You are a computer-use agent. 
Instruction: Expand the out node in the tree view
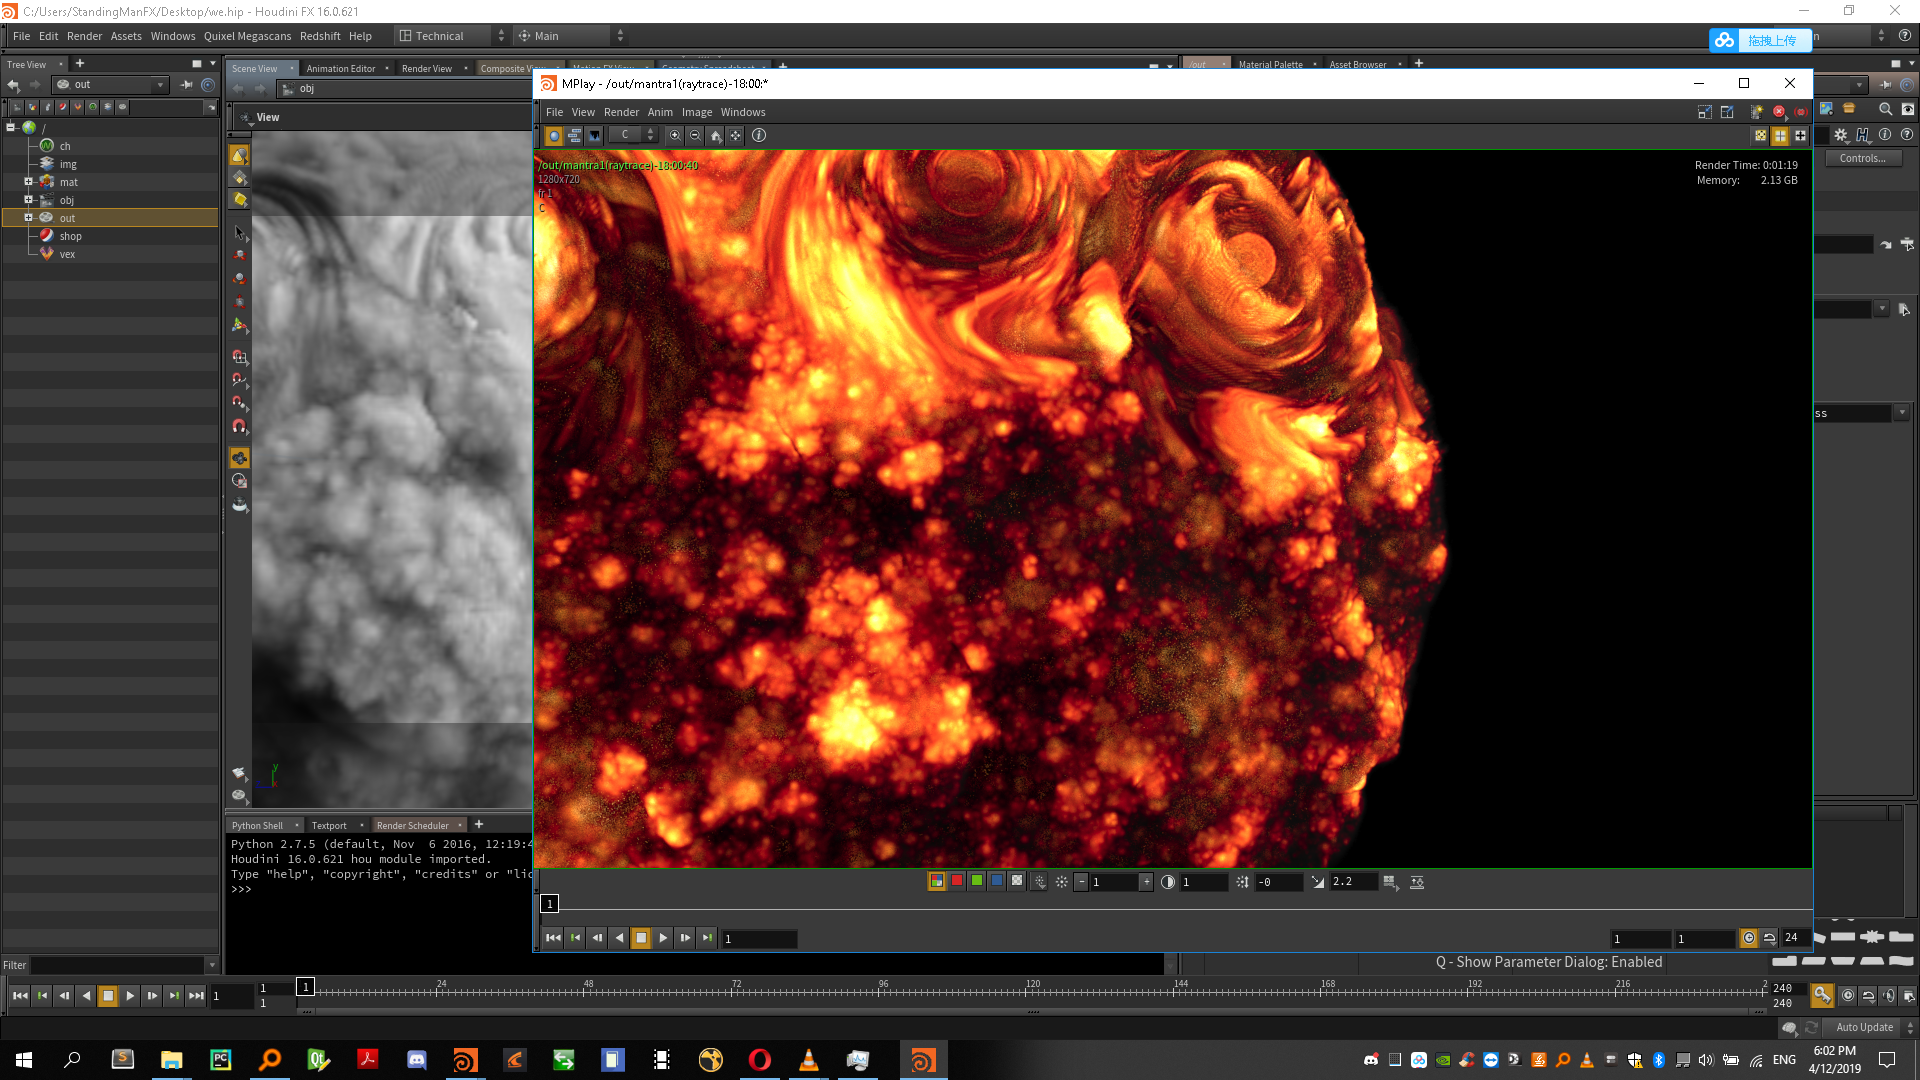click(28, 218)
